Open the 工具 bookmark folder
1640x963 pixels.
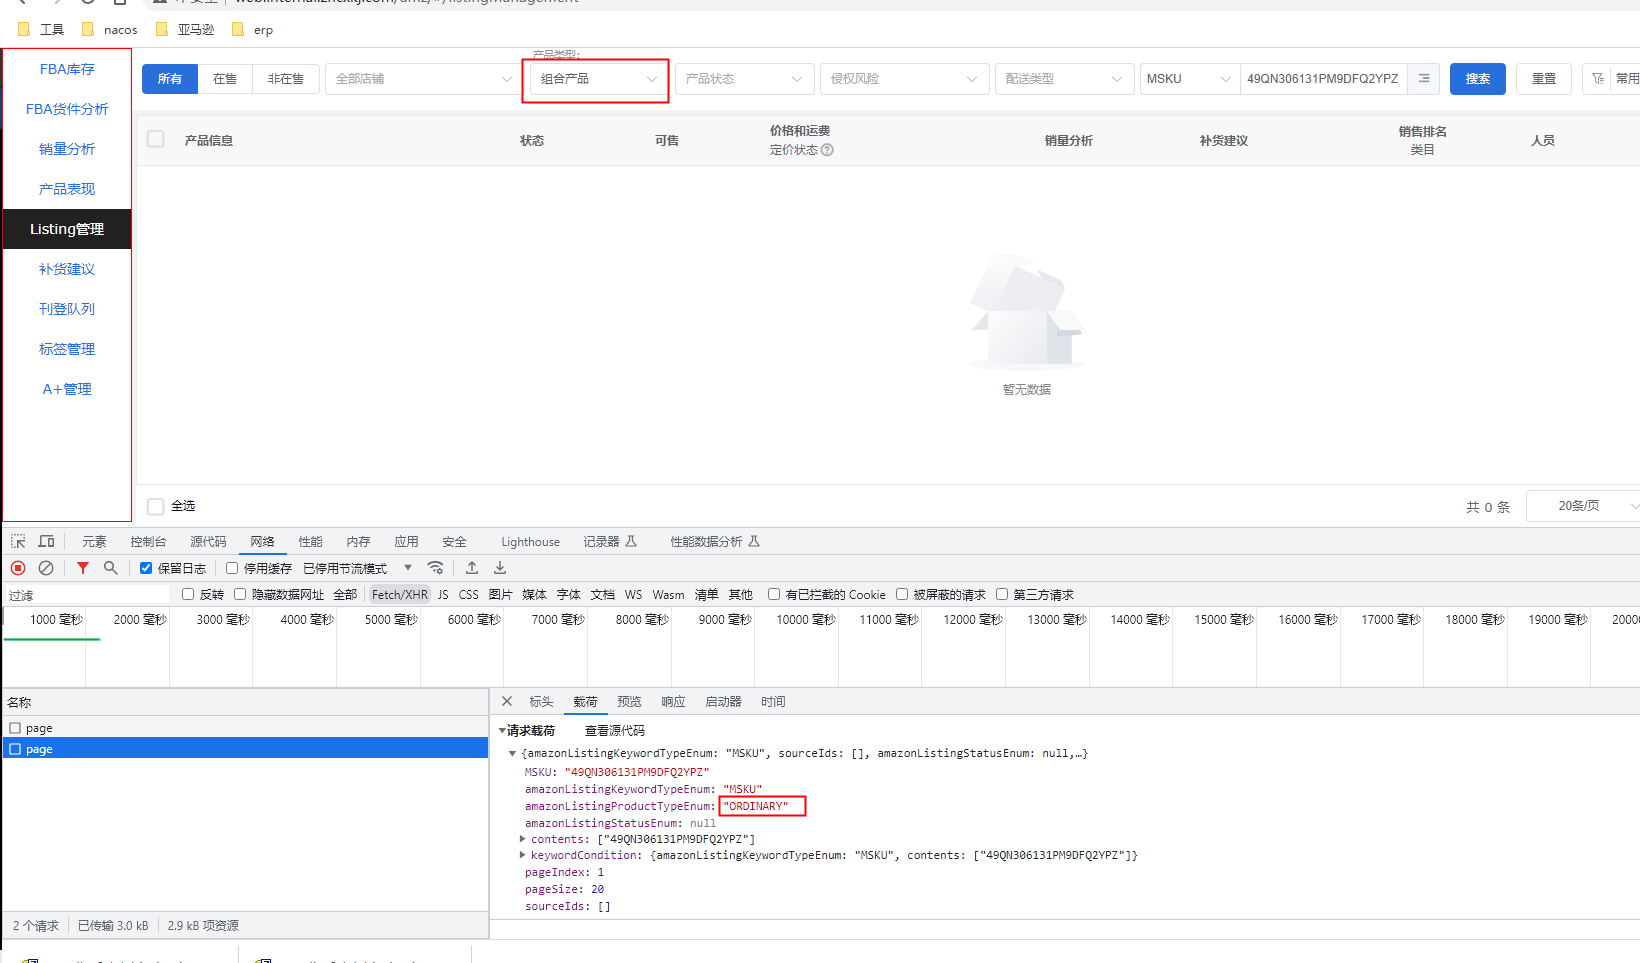pos(41,29)
